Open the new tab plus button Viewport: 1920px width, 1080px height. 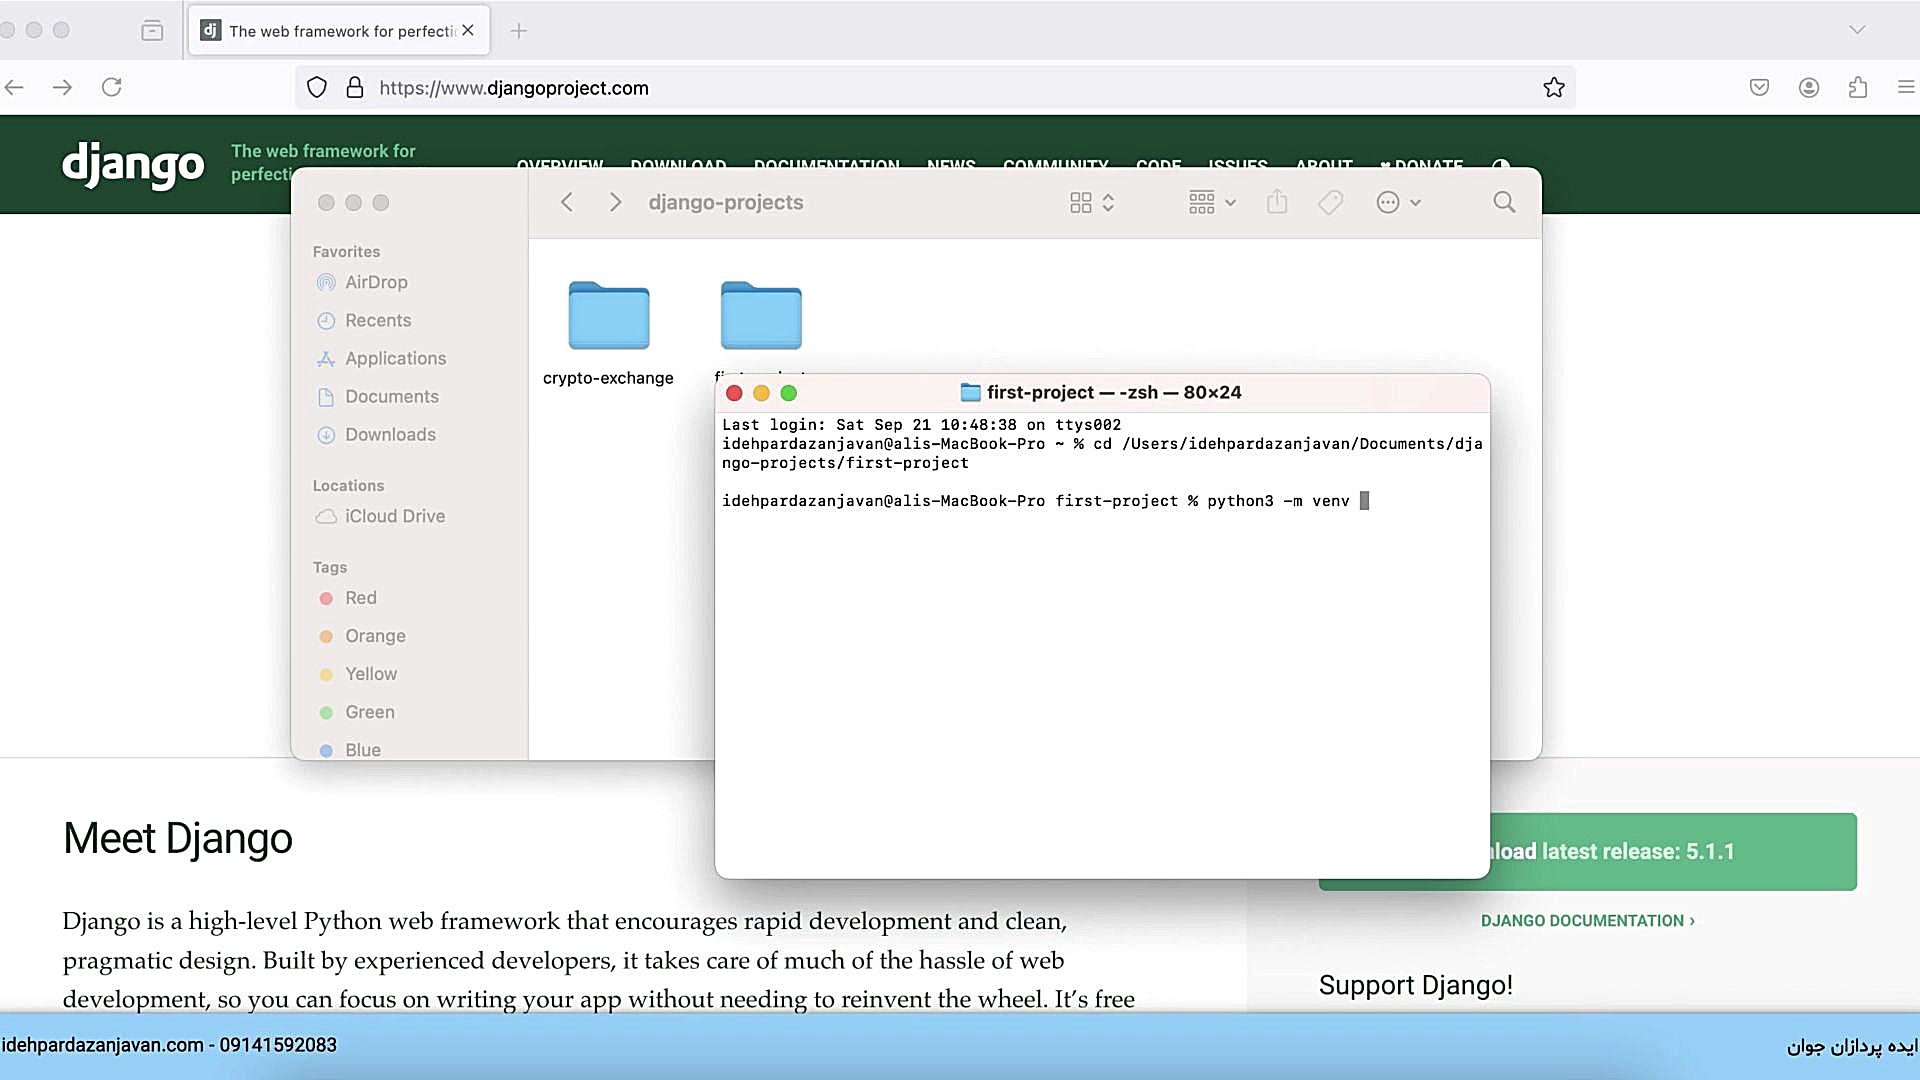pos(518,31)
